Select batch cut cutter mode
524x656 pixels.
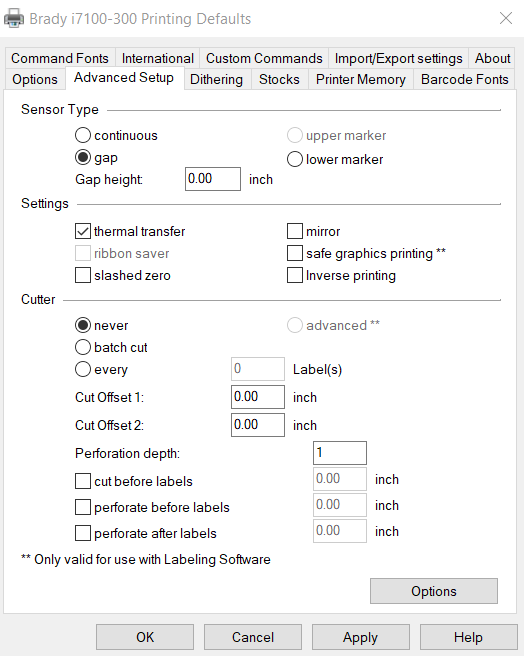(83, 347)
